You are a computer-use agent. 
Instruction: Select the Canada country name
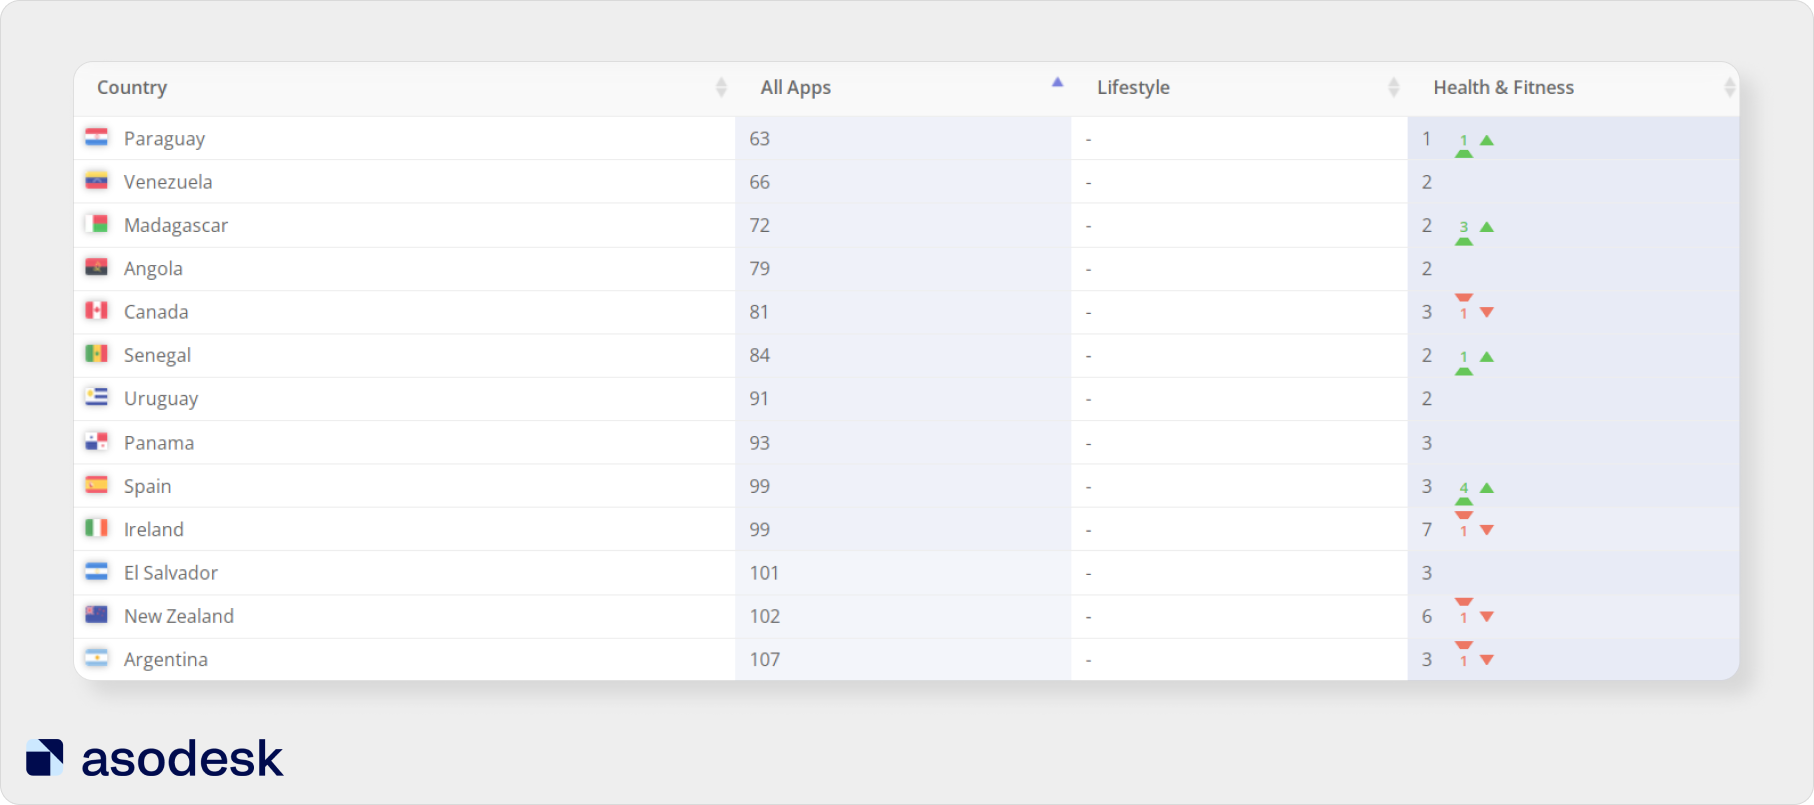coord(156,312)
